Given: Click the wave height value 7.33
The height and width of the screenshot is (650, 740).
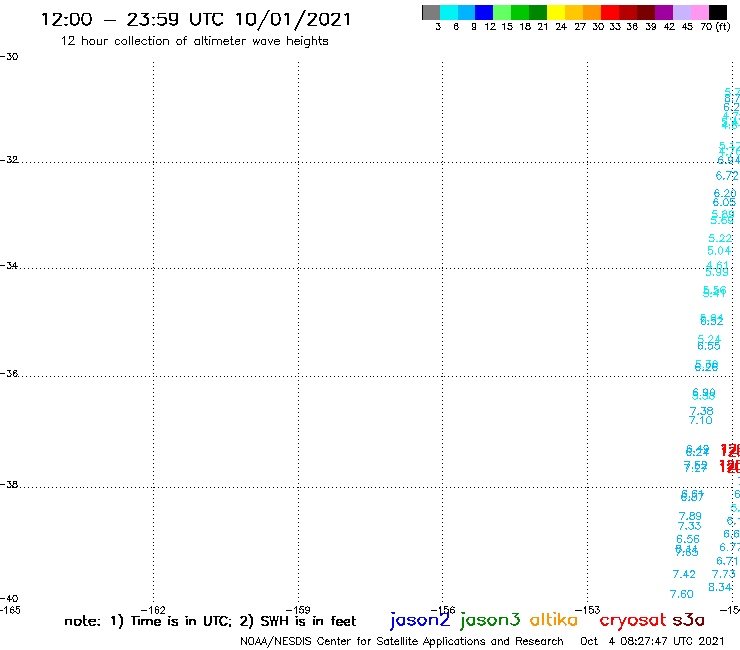Looking at the screenshot, I should click(x=690, y=526).
